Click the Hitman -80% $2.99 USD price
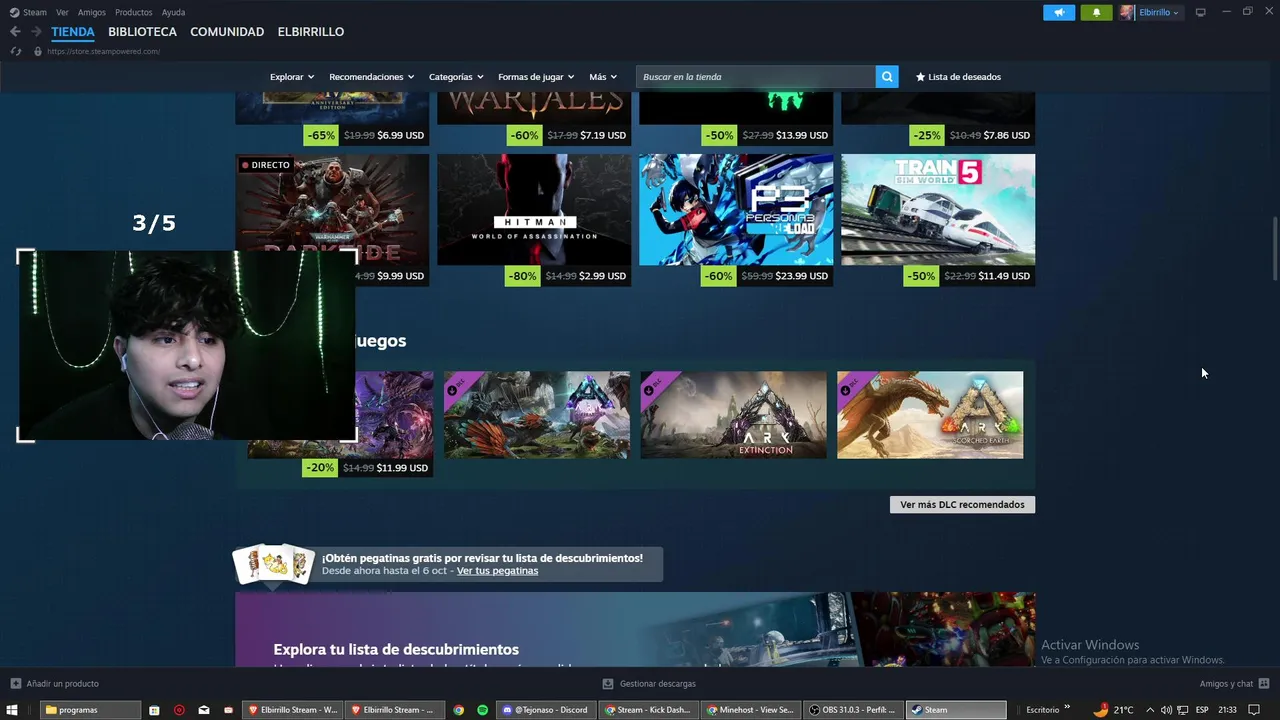This screenshot has width=1280, height=720. [568, 276]
